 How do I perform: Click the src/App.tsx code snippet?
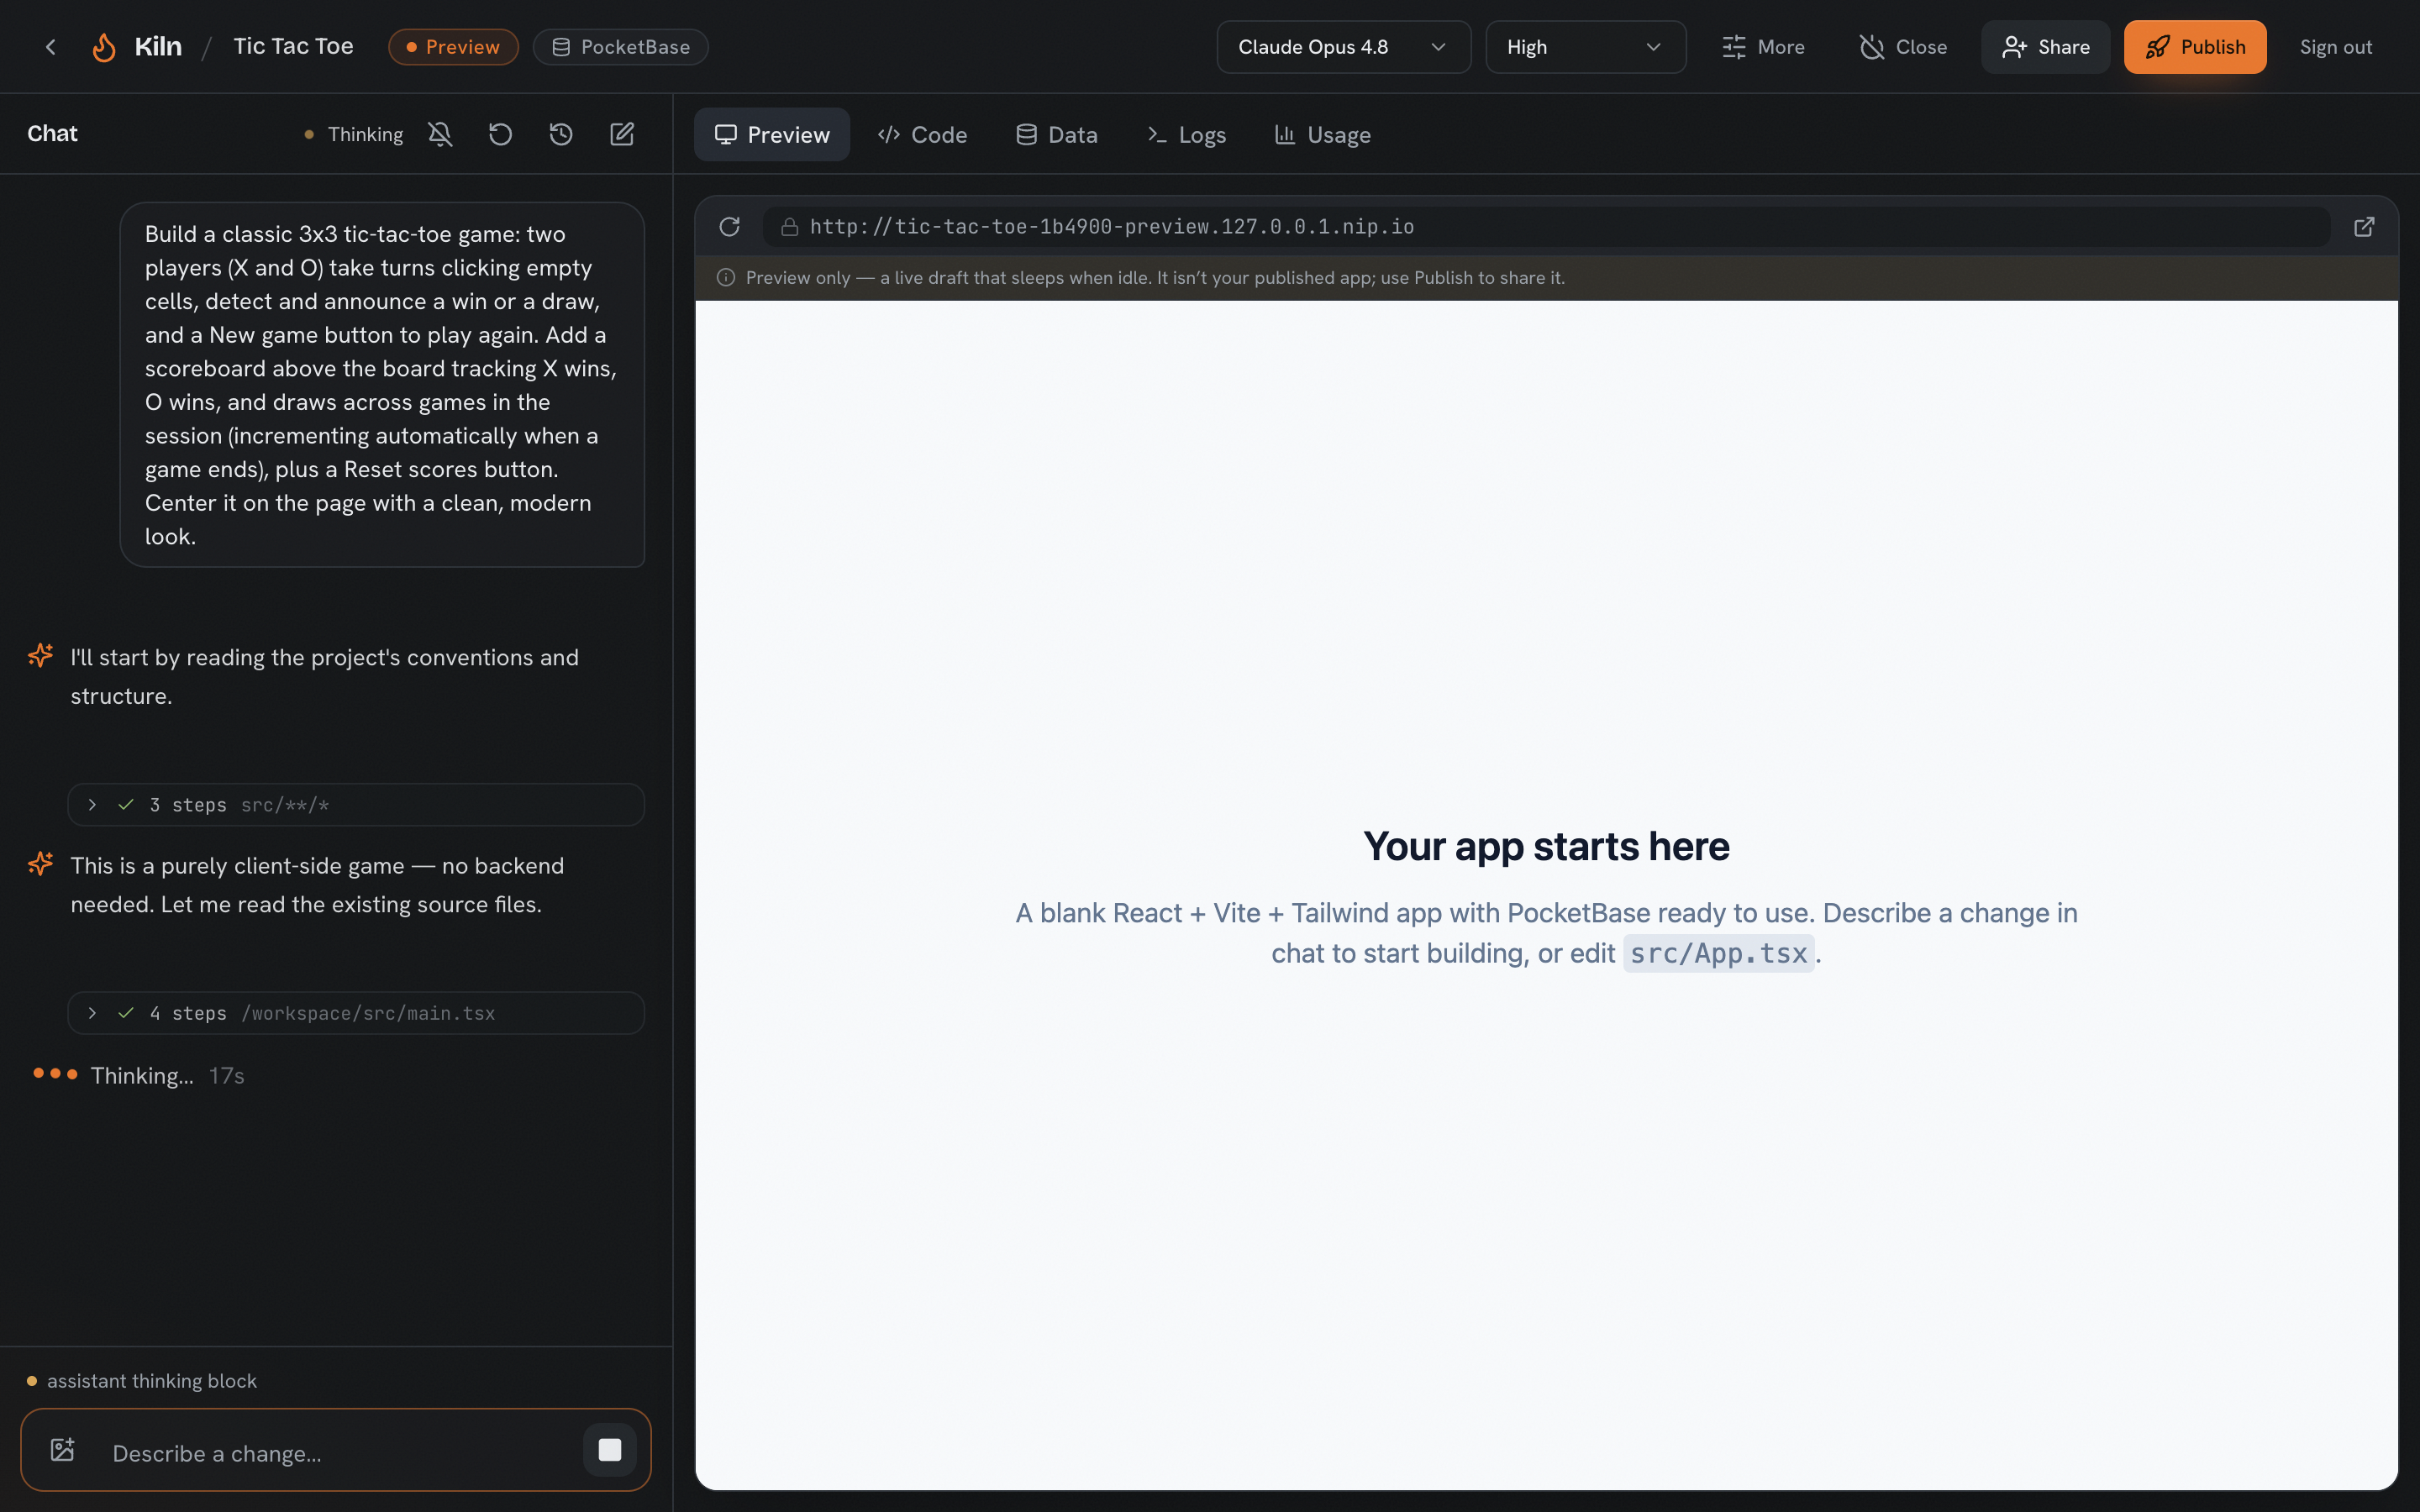point(1718,953)
